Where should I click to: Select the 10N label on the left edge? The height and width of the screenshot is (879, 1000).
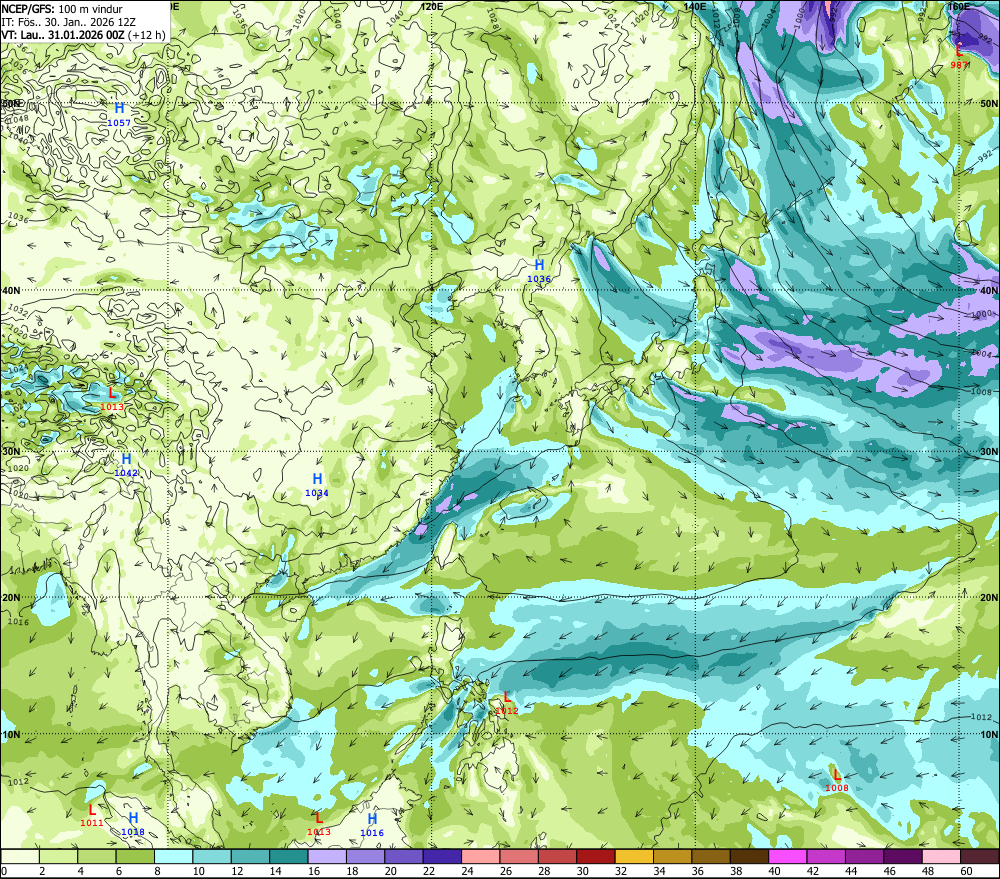(11, 735)
